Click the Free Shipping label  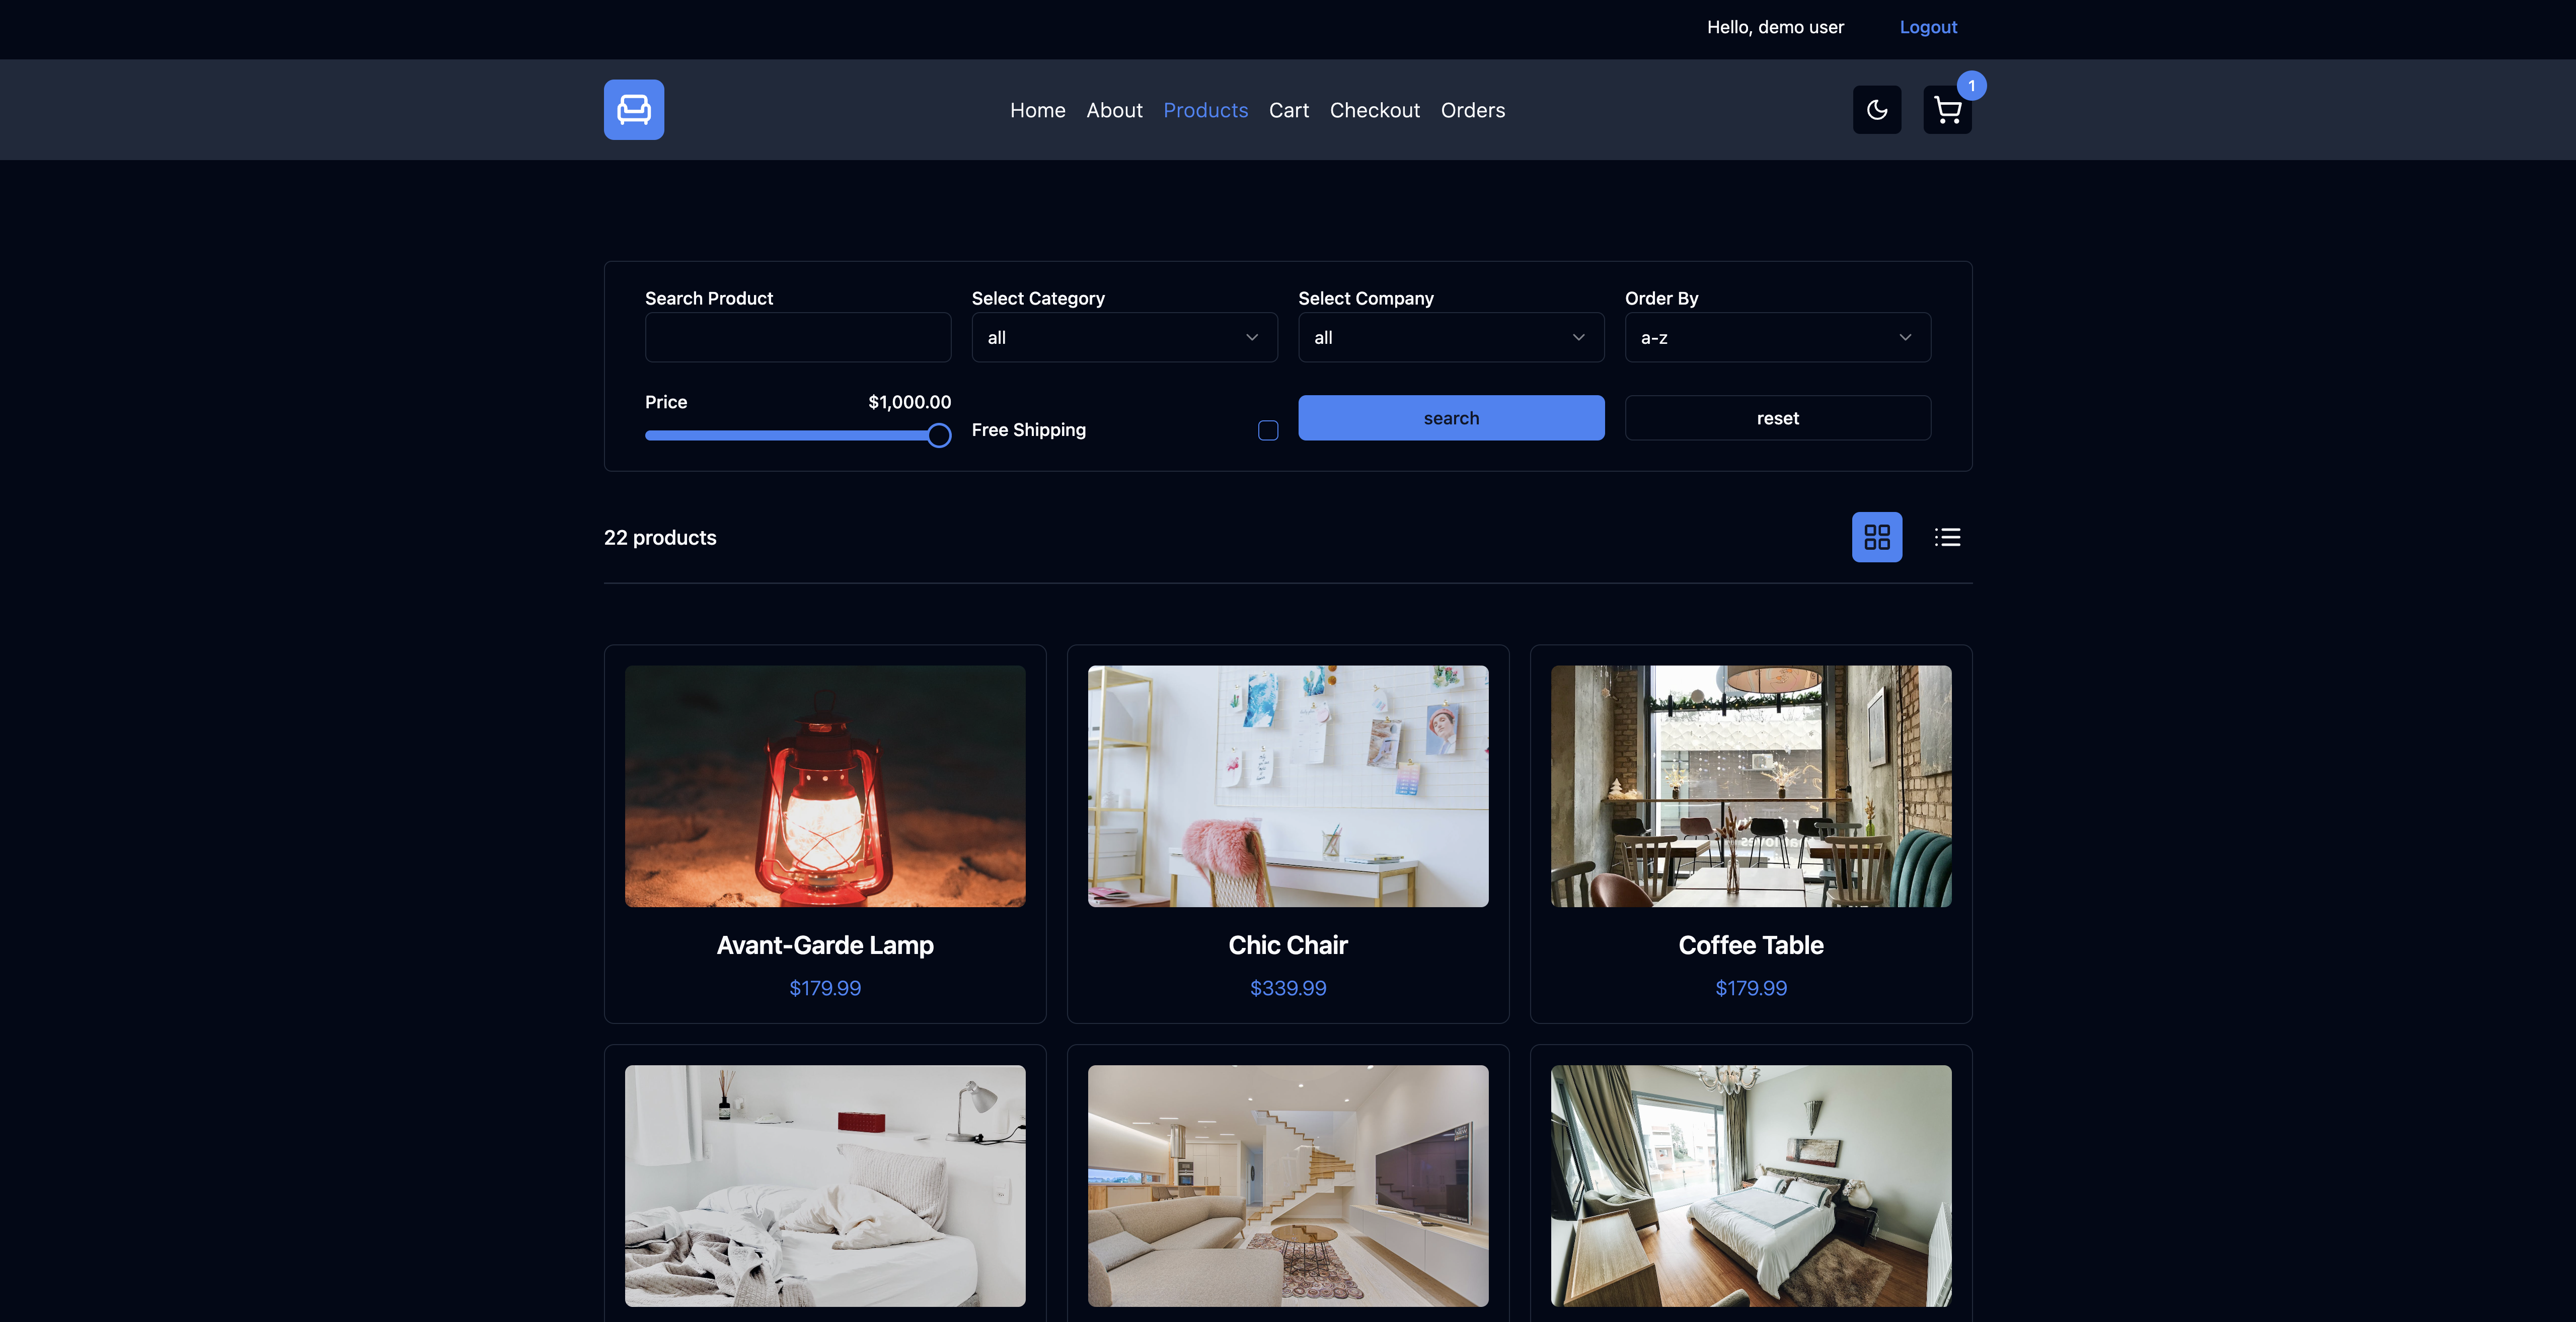1028,430
